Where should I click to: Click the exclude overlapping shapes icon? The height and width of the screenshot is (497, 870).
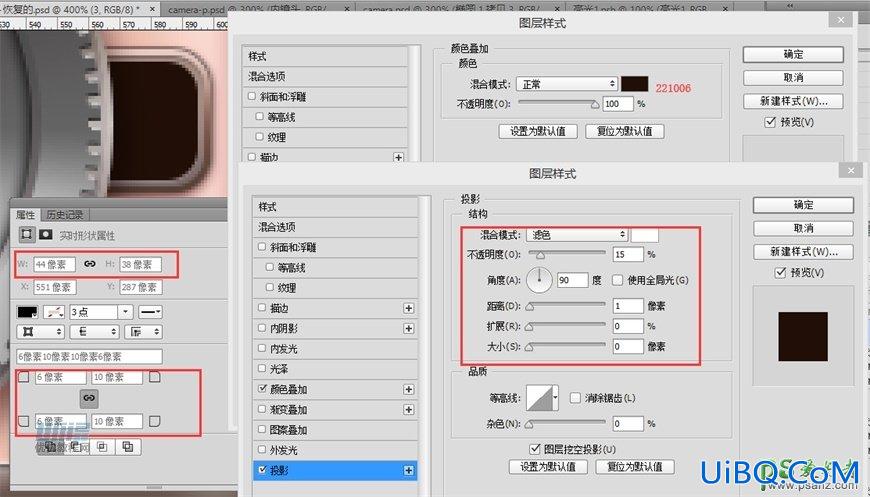pyautogui.click(x=128, y=447)
